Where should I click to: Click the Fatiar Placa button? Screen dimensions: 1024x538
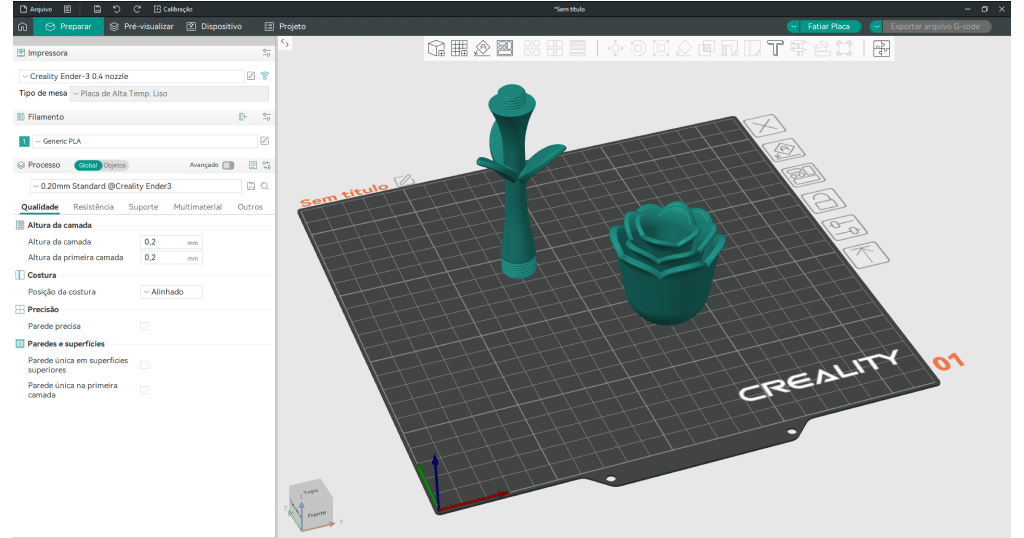pyautogui.click(x=829, y=27)
